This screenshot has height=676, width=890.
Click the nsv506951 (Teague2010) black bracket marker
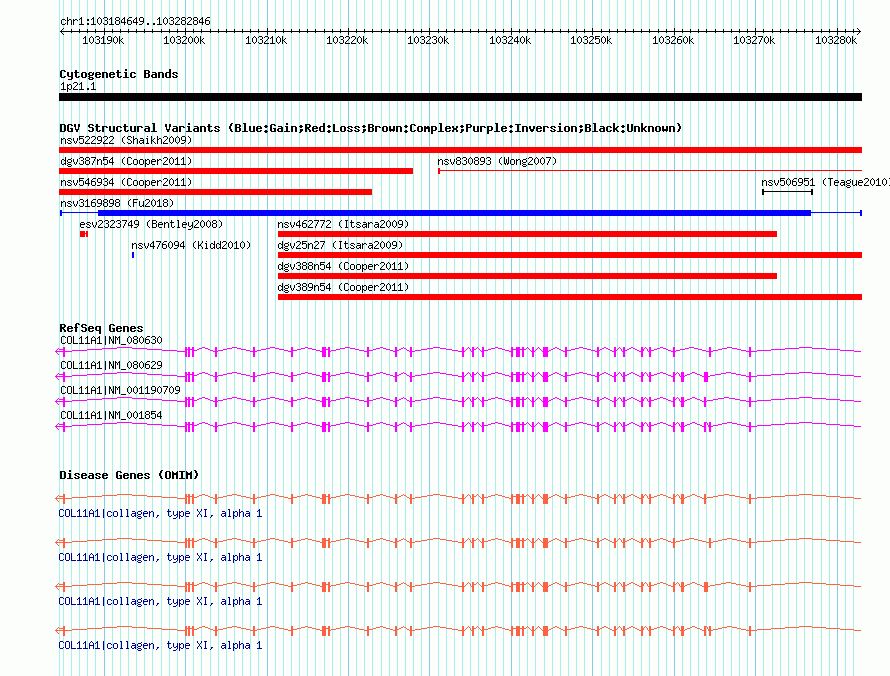tap(787, 192)
